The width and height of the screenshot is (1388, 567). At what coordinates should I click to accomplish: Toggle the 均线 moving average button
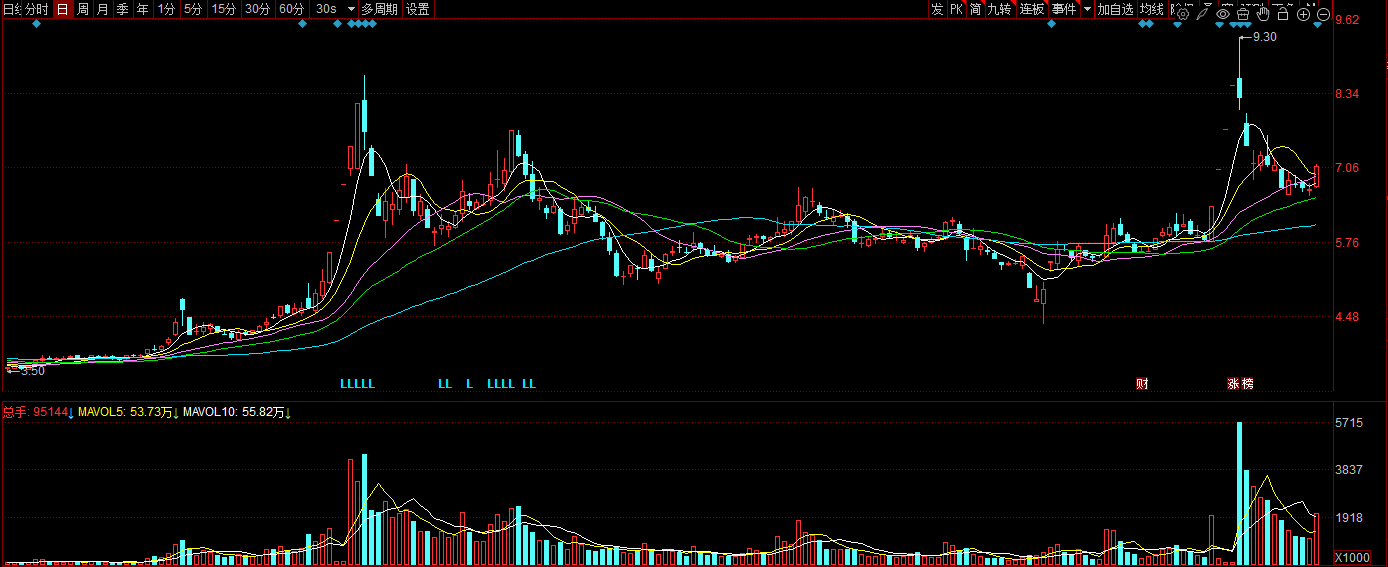click(x=1153, y=9)
